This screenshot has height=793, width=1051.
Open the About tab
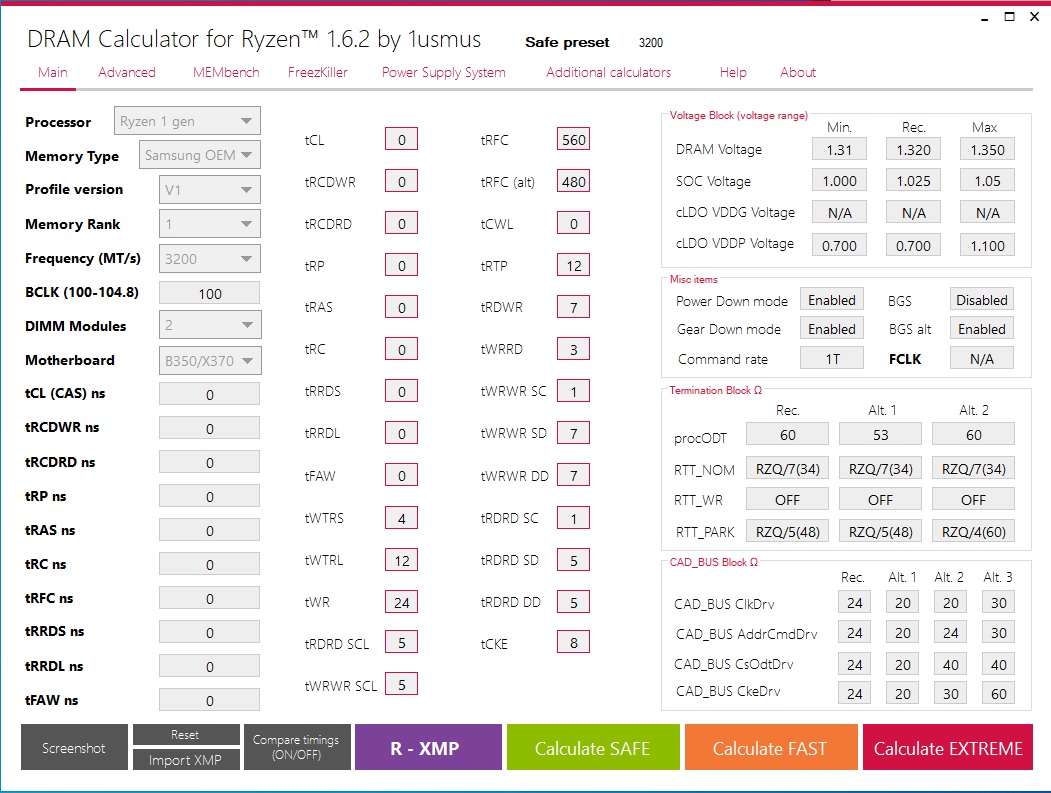798,72
